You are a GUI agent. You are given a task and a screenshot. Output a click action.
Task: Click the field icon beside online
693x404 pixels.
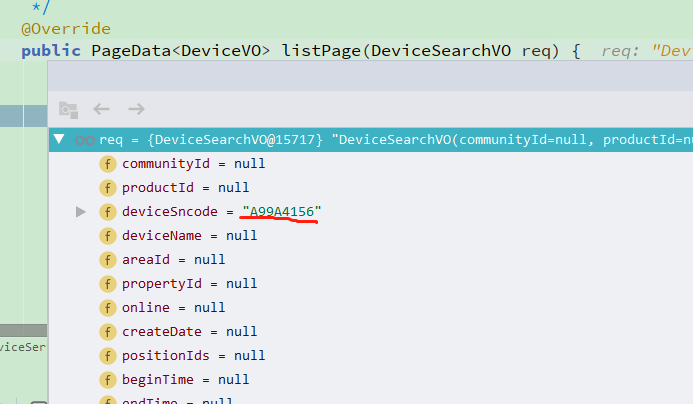point(107,308)
